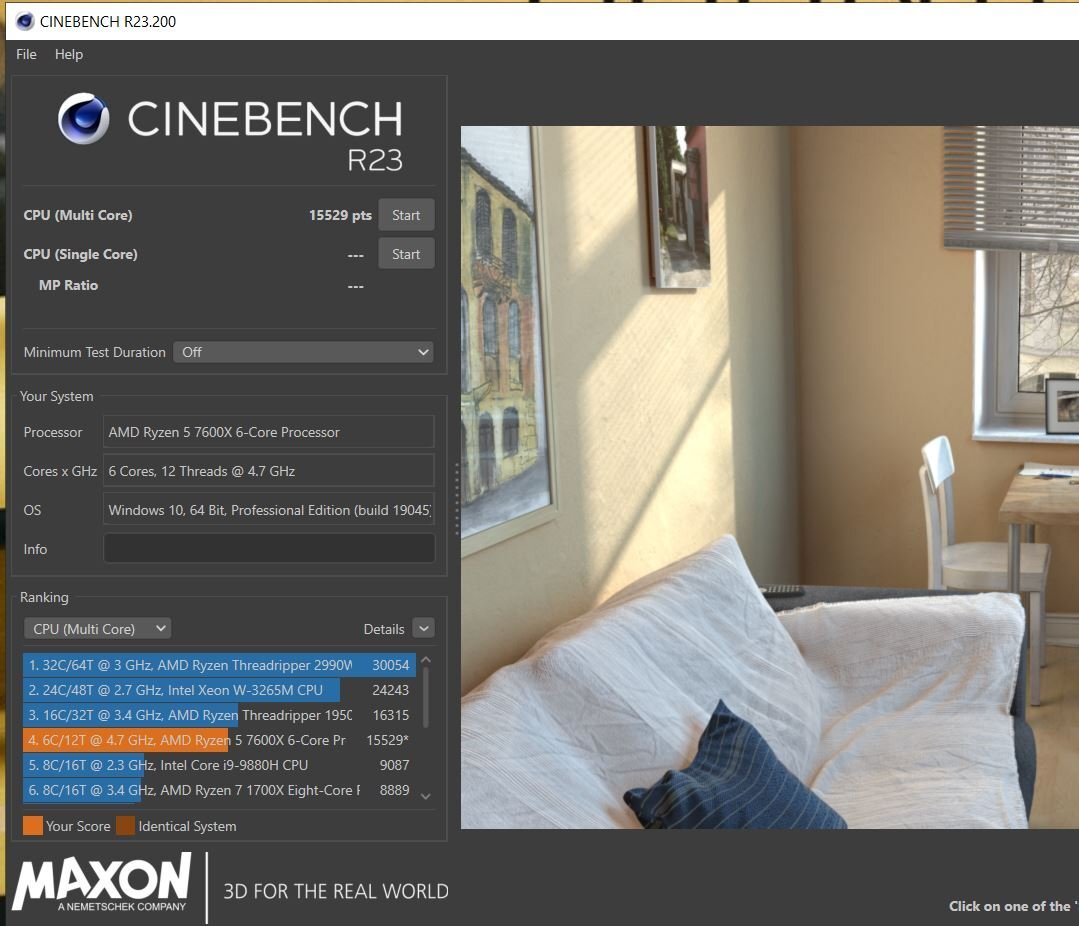The image size is (1079, 926).
Task: Click the rendered room image
Action: click(769, 477)
